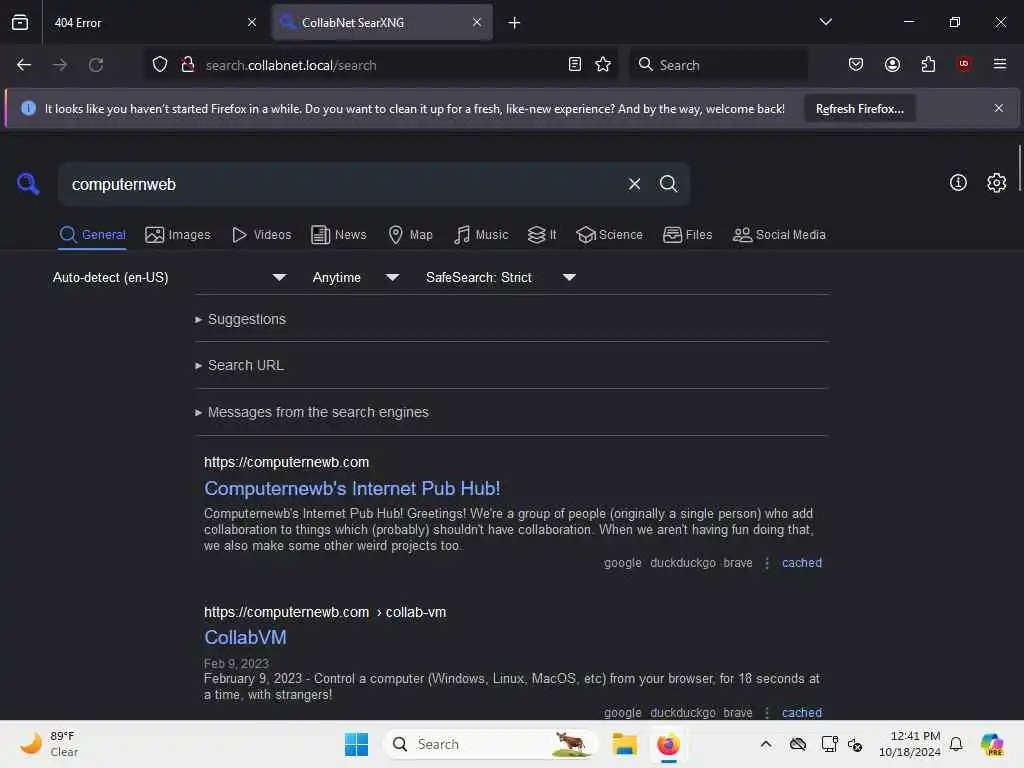Open tracking protection shield icon
The image size is (1024, 768).
160,65
